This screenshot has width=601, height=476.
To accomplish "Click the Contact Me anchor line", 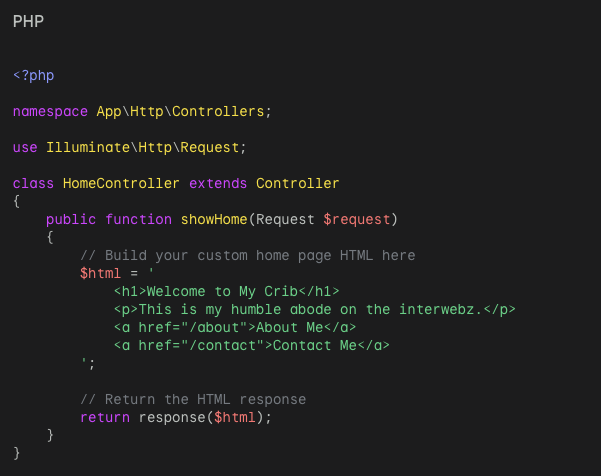I will [252, 346].
